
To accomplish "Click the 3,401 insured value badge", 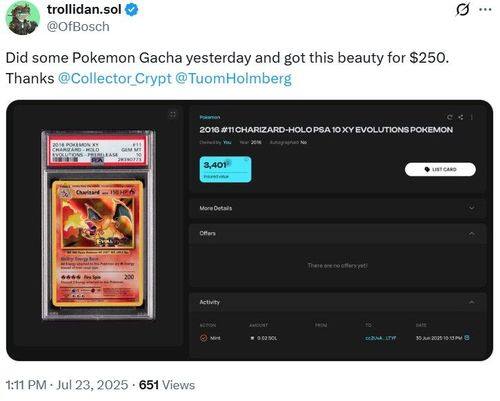I will pos(225,169).
